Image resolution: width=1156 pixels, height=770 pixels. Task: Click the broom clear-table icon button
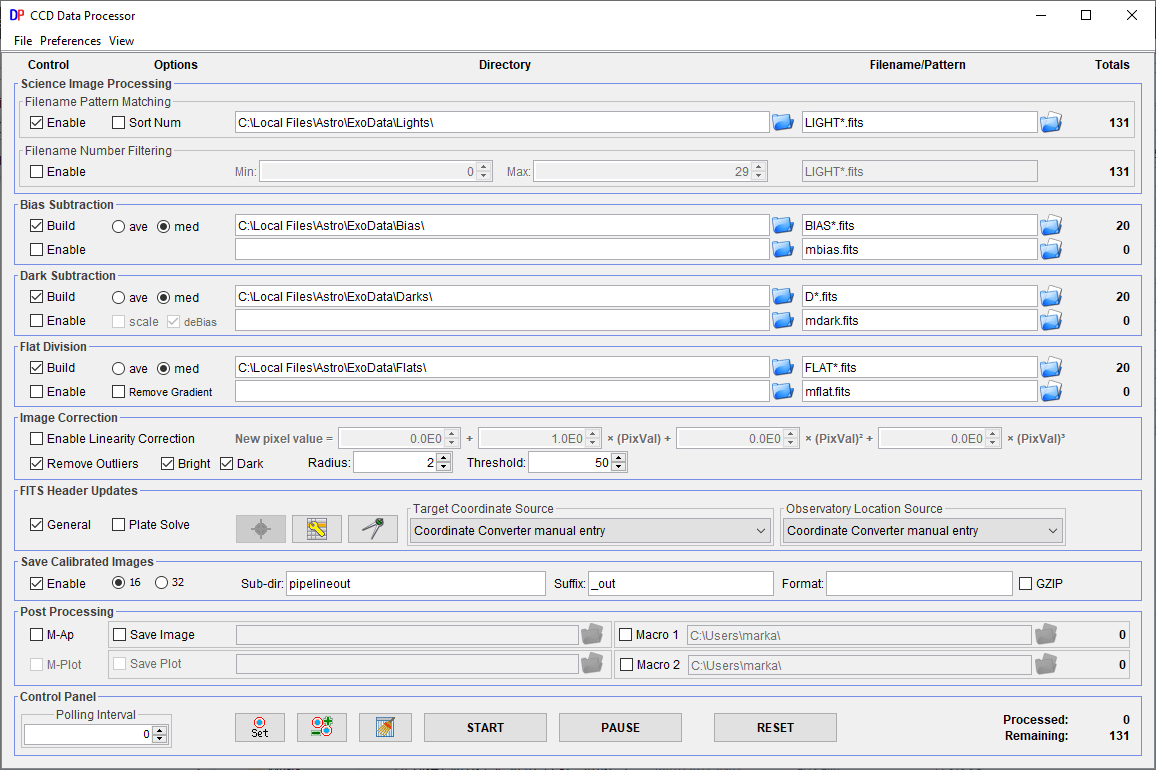tap(385, 727)
